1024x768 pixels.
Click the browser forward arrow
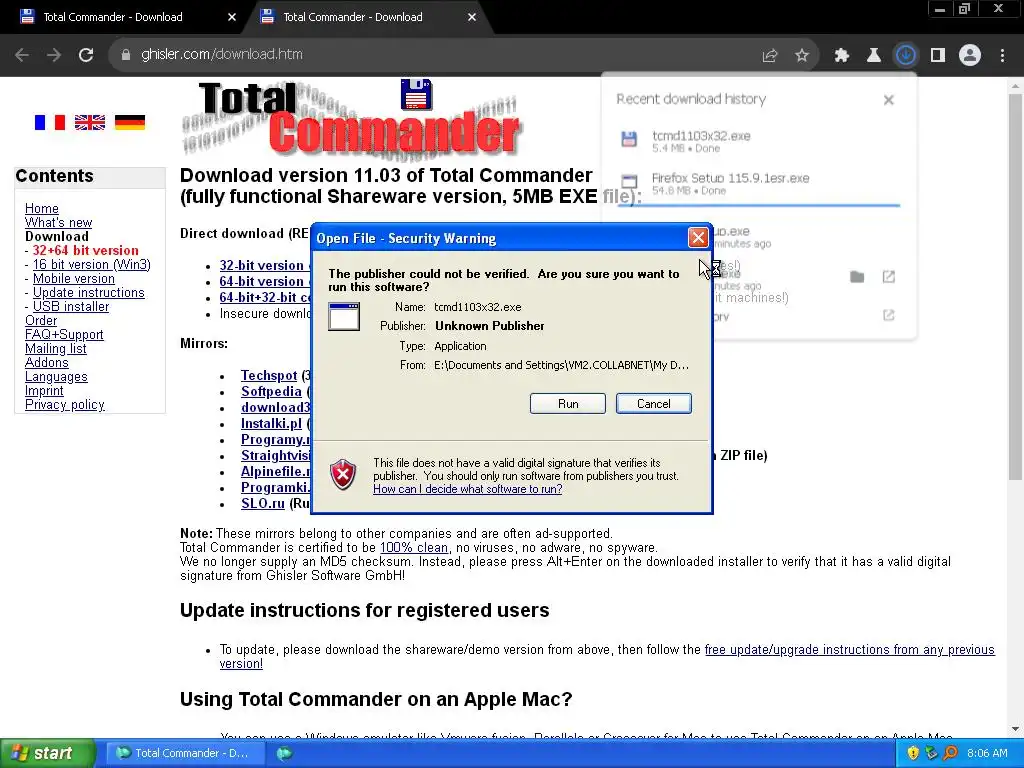[x=54, y=55]
